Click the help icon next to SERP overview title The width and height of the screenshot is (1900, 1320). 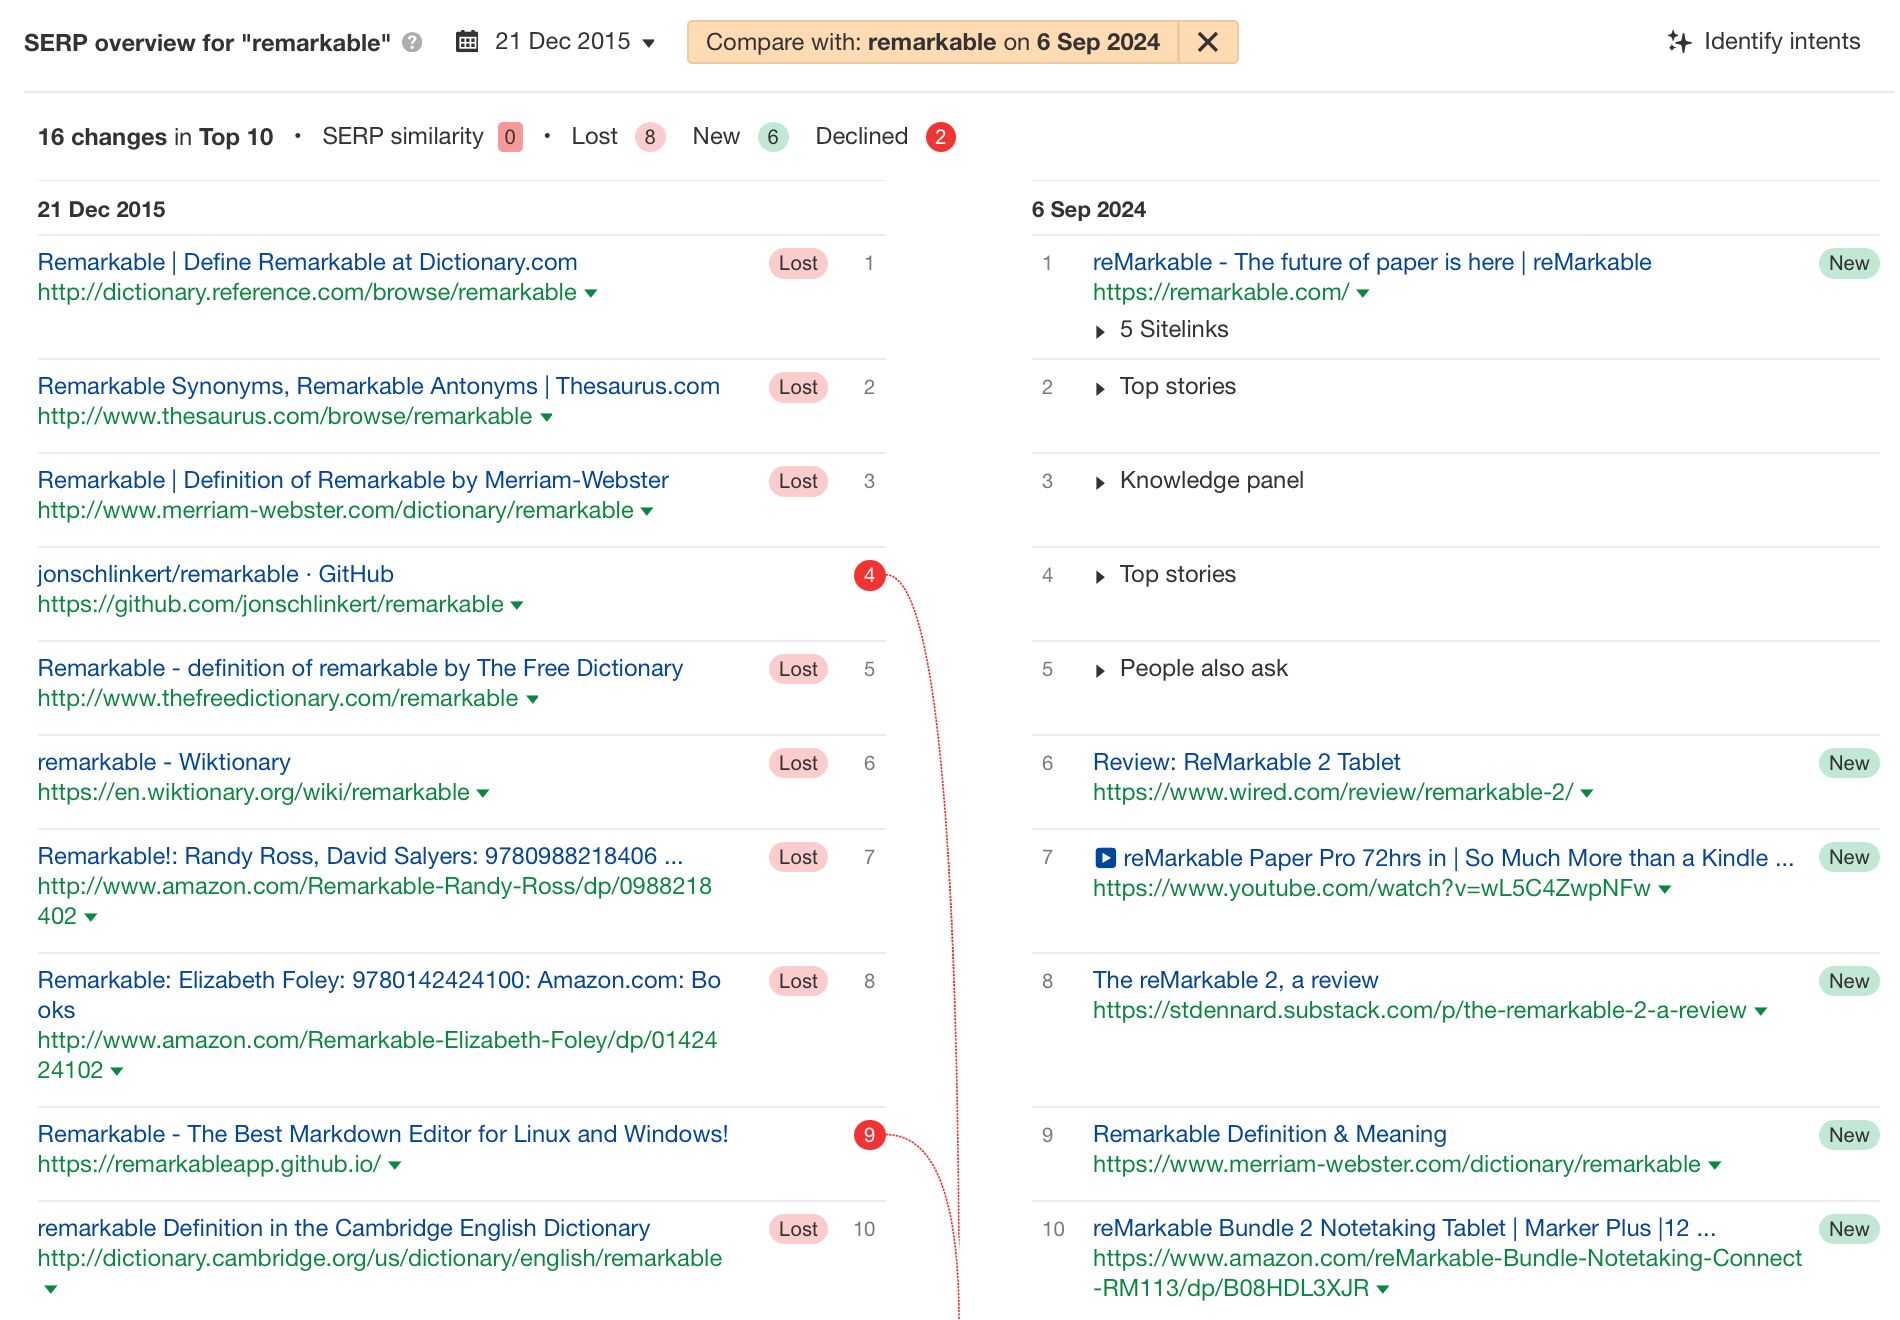pos(411,42)
